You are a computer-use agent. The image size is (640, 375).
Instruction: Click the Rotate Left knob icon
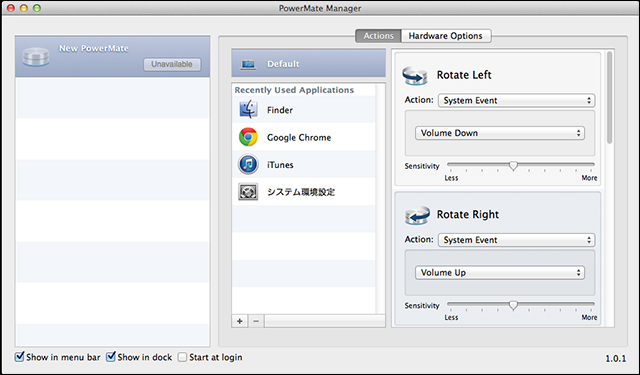415,76
